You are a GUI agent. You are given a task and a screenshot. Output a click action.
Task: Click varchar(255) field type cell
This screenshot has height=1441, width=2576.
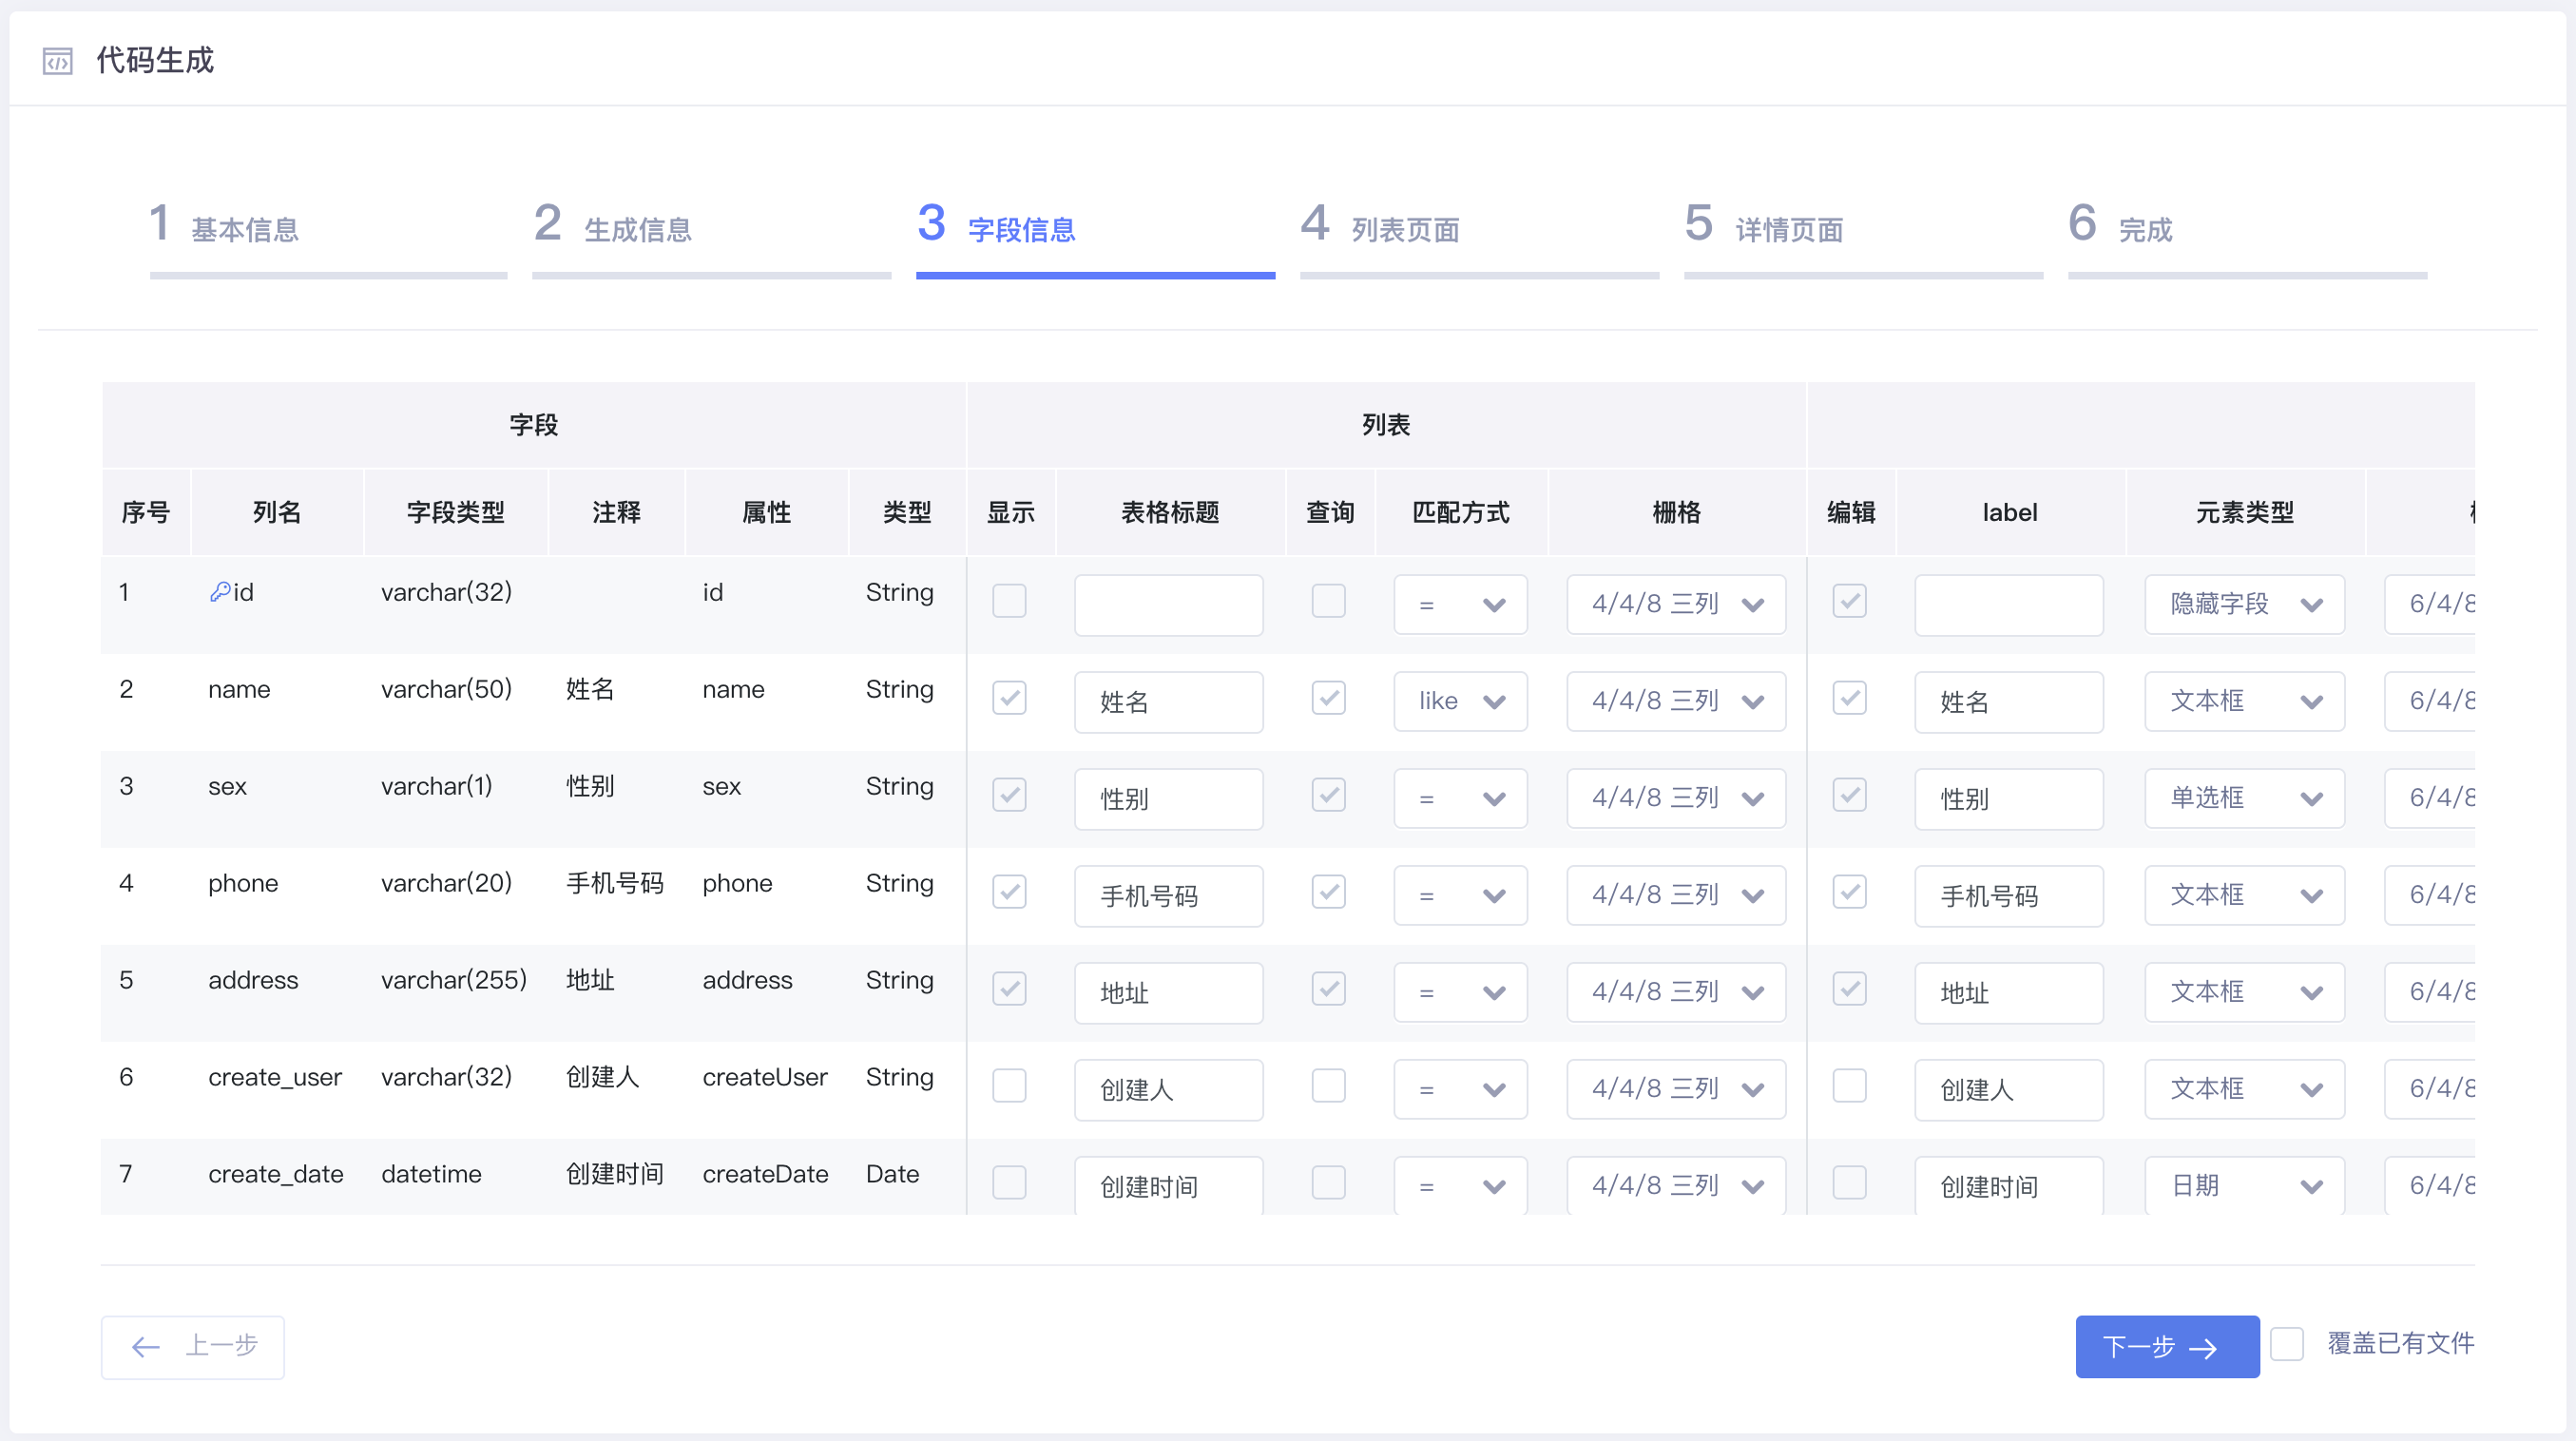[454, 980]
